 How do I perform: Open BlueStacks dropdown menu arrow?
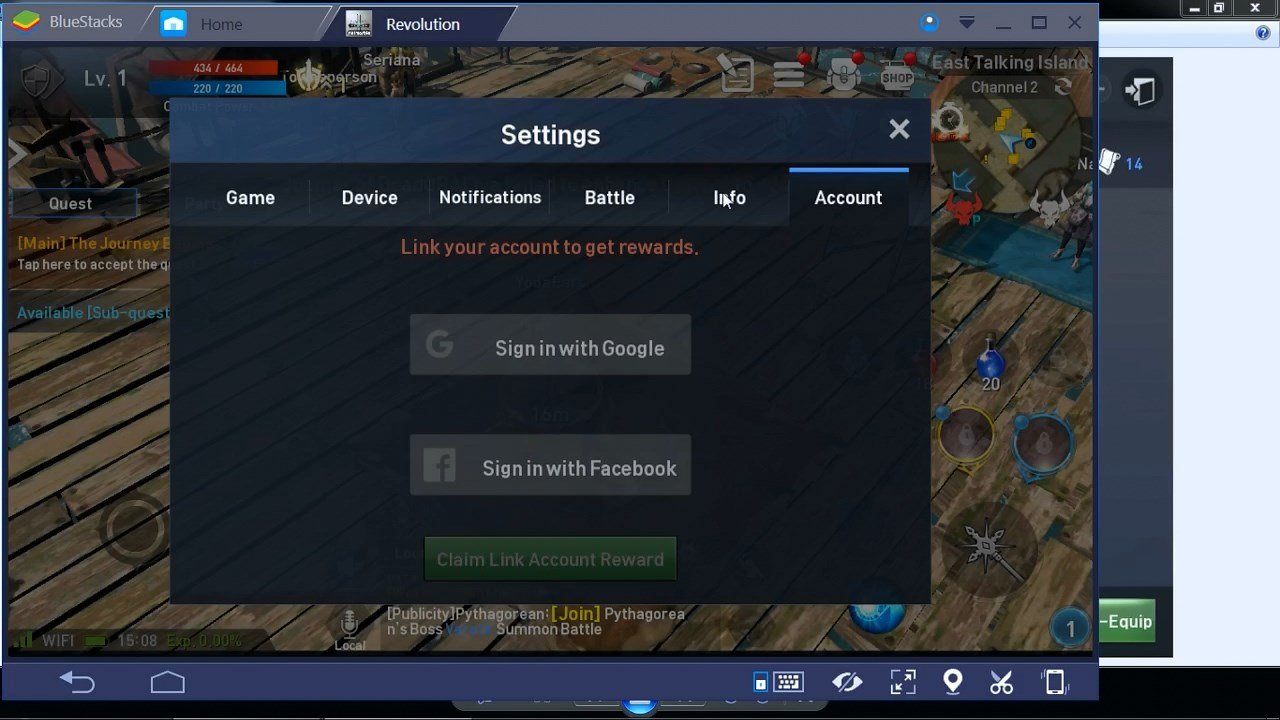(966, 22)
